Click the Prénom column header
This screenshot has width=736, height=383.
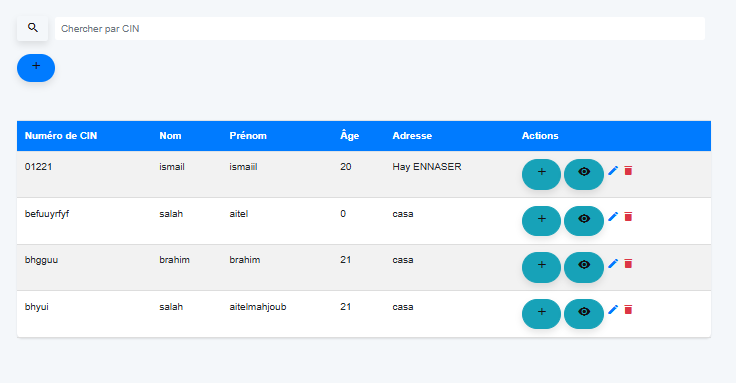(248, 136)
